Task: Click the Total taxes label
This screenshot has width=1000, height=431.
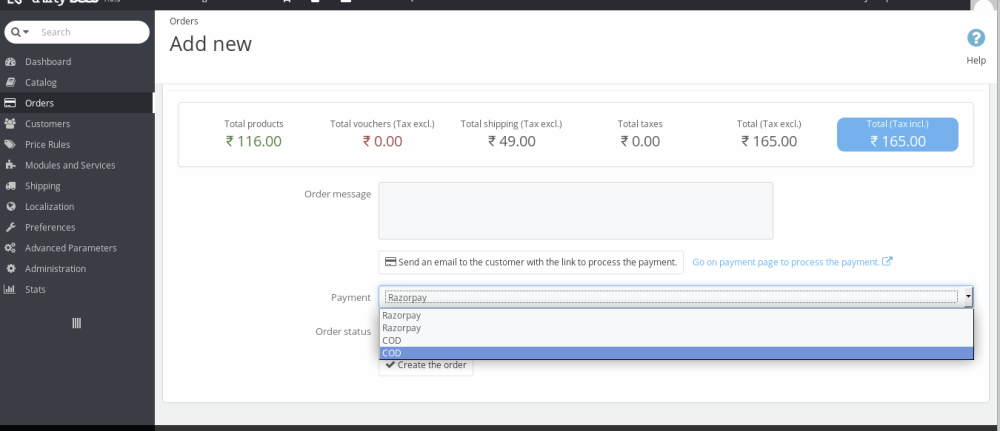Action: pyautogui.click(x=640, y=124)
